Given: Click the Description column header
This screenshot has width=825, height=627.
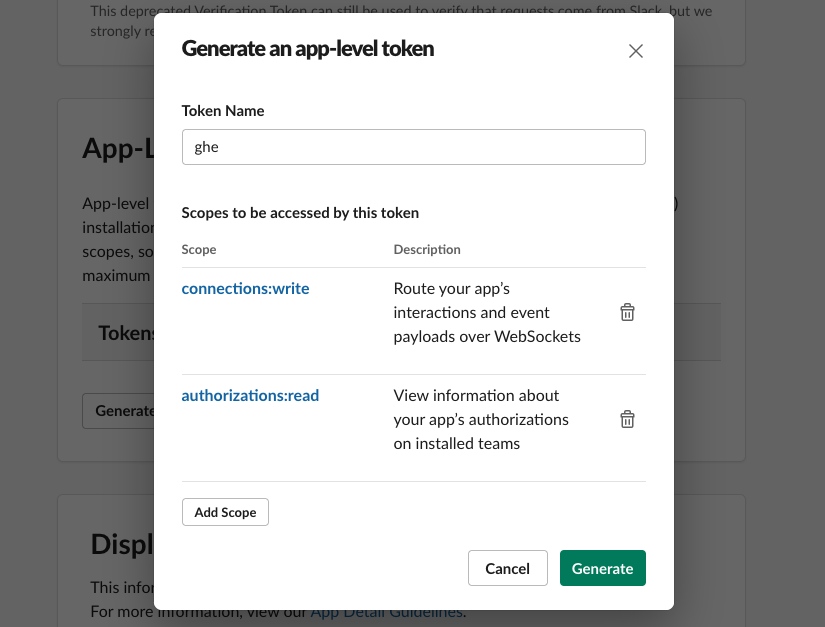Looking at the screenshot, I should point(427,249).
